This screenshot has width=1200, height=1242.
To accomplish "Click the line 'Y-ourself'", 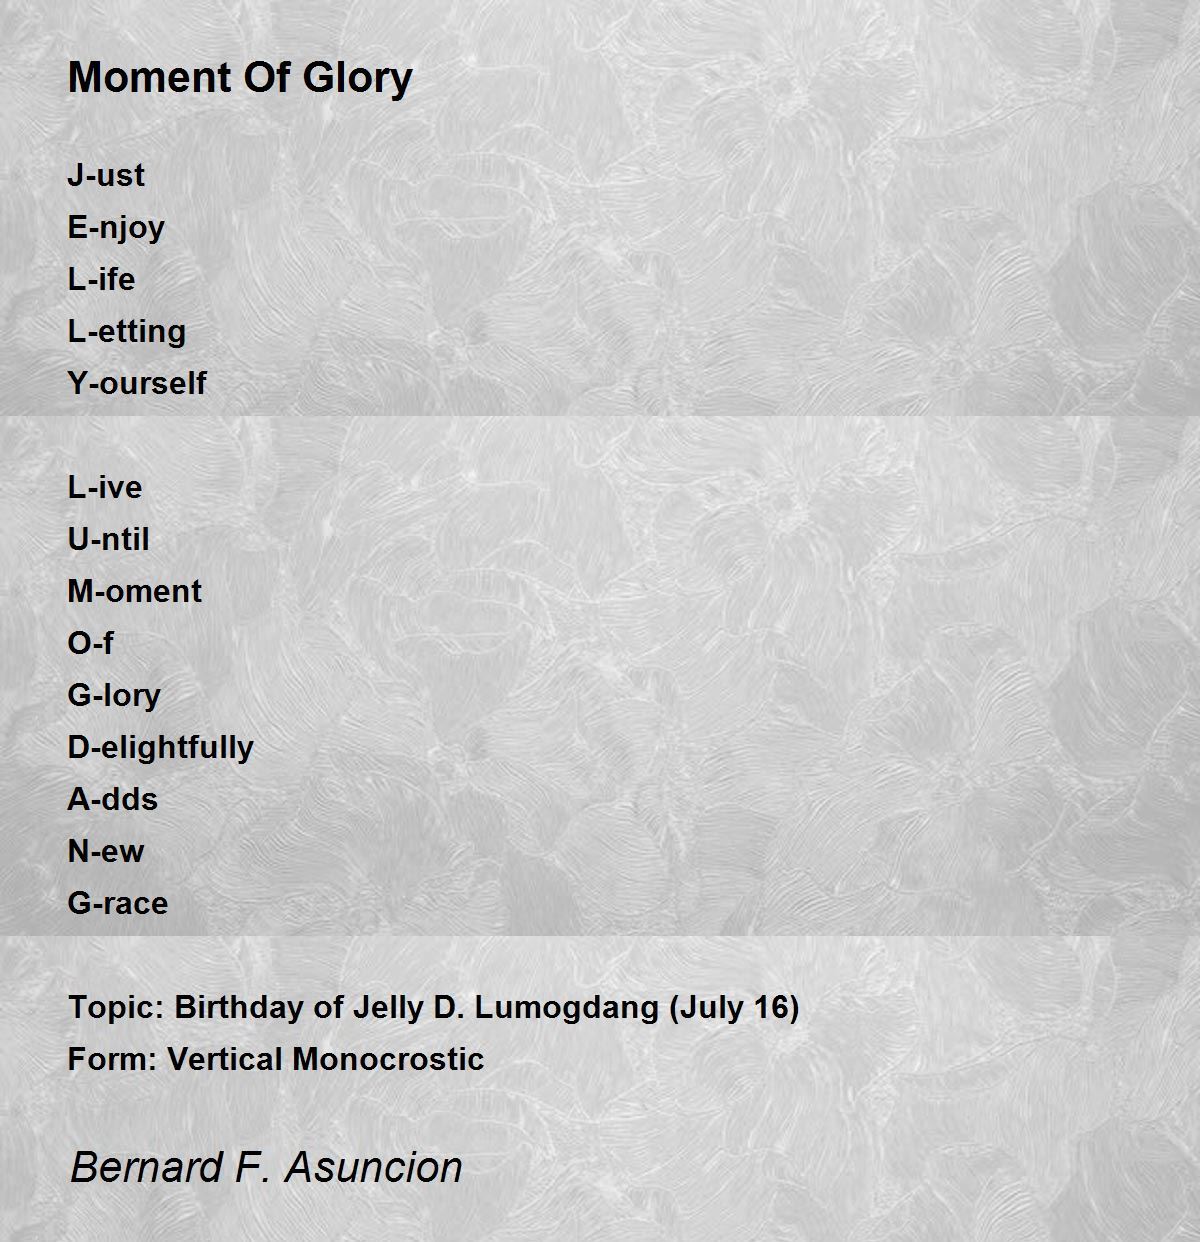I will point(137,383).
